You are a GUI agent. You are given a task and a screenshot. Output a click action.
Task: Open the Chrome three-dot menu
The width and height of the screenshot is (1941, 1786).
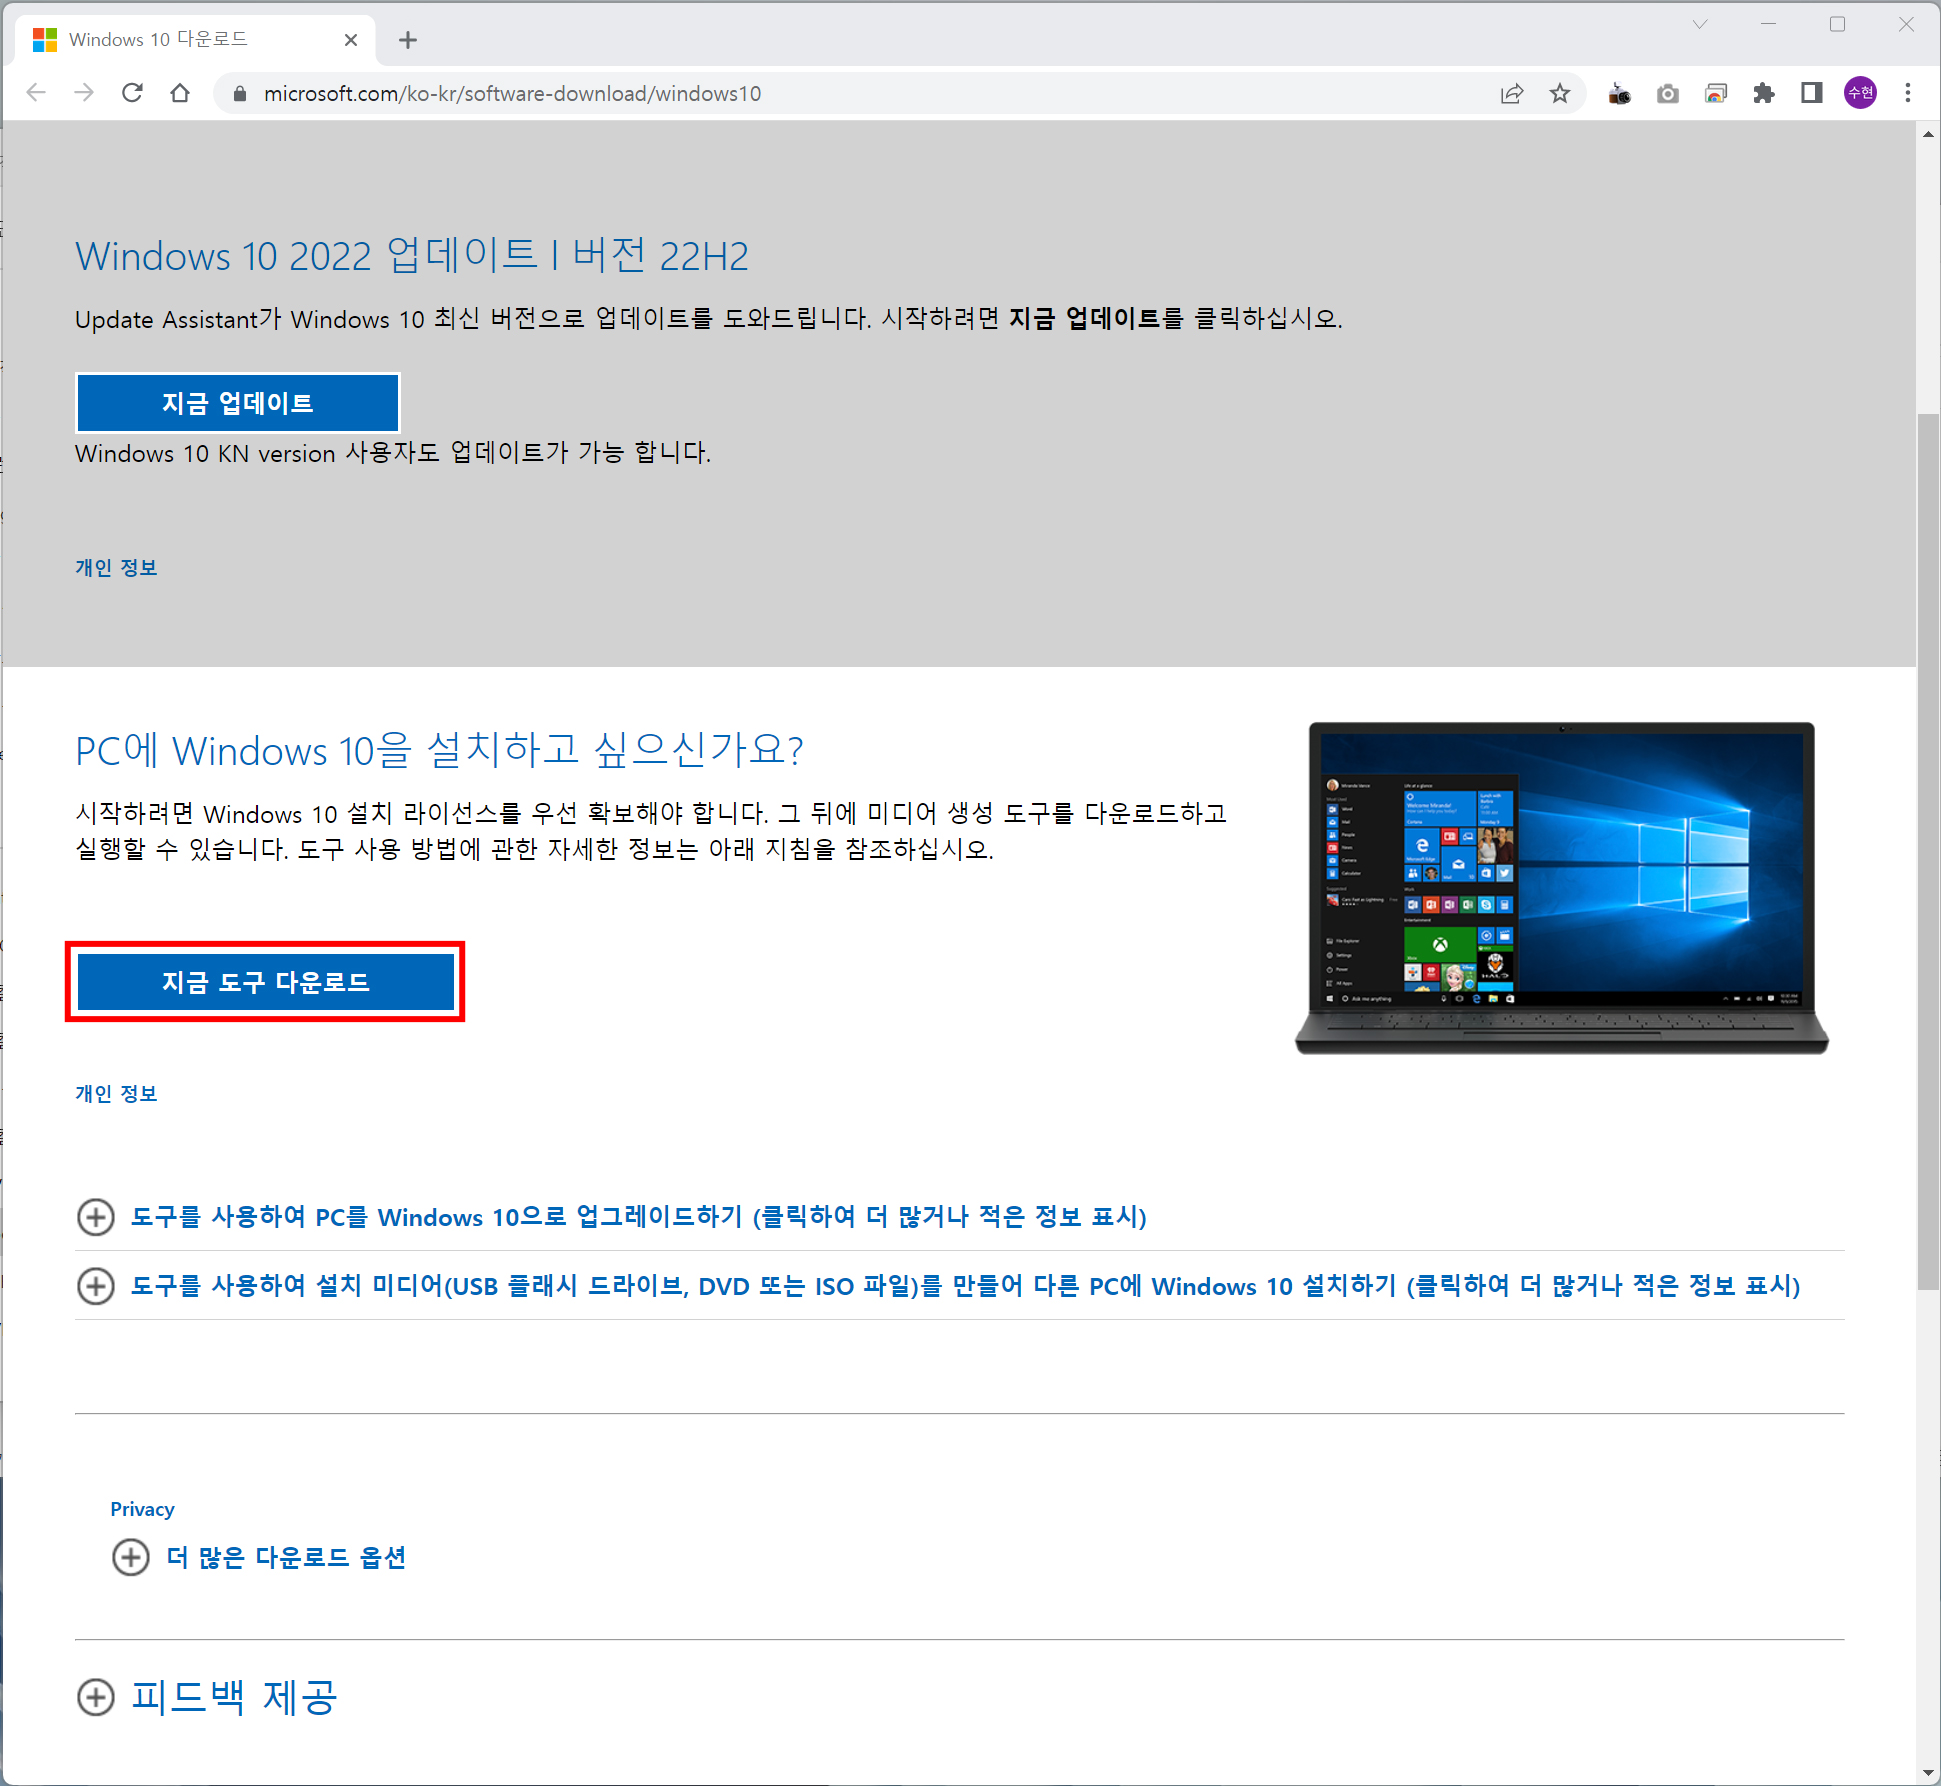coord(1907,93)
